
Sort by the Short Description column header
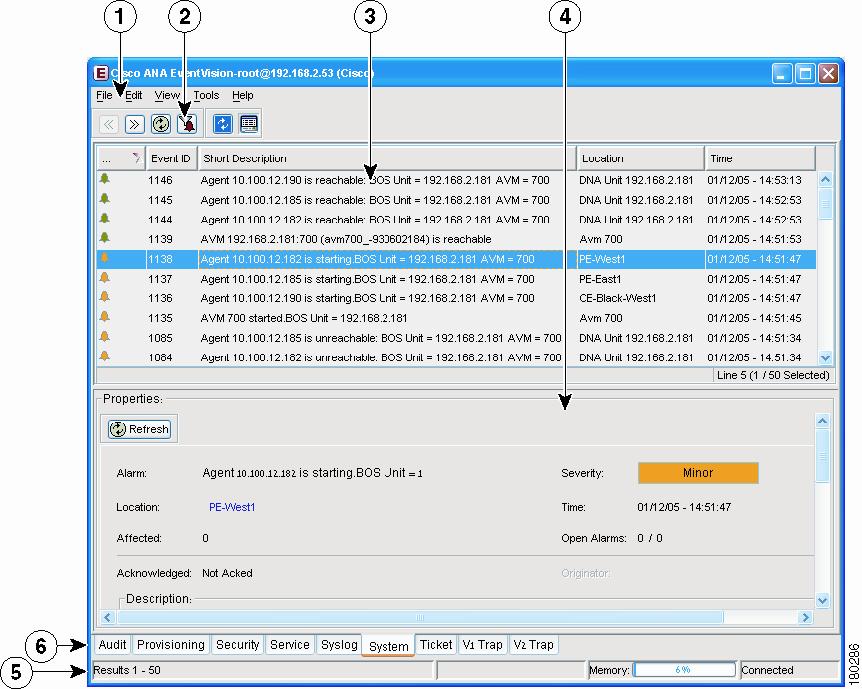pyautogui.click(x=386, y=158)
